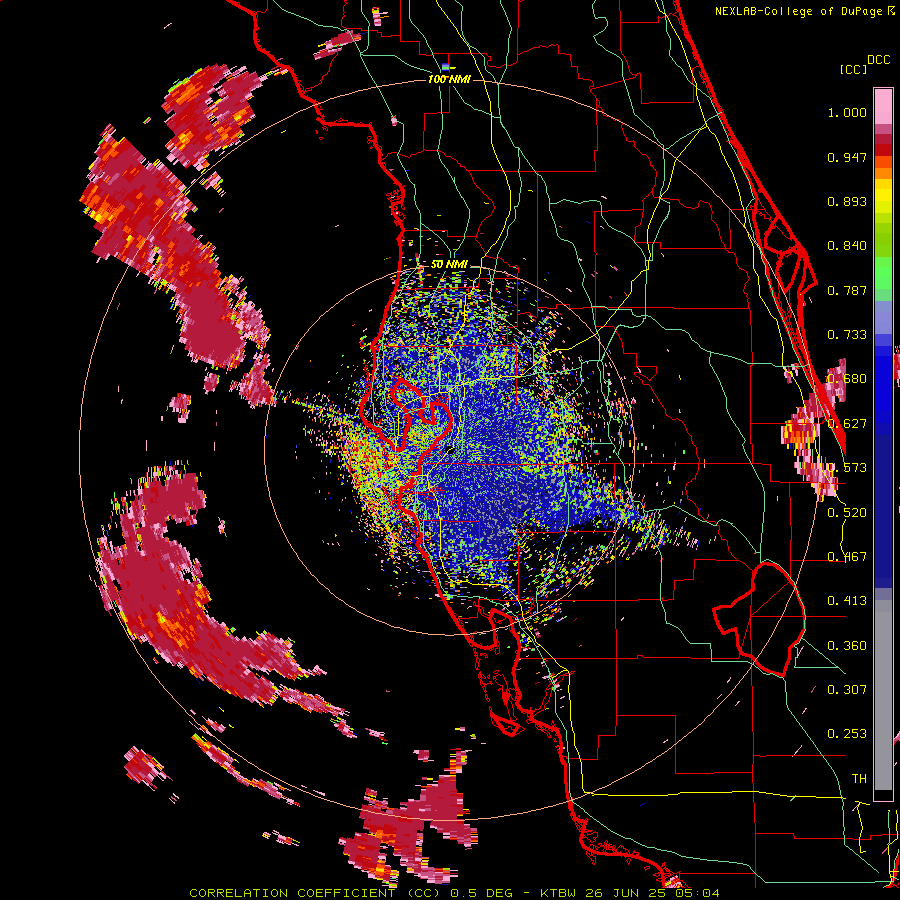Click the 100 NMI range ring label

[449, 79]
